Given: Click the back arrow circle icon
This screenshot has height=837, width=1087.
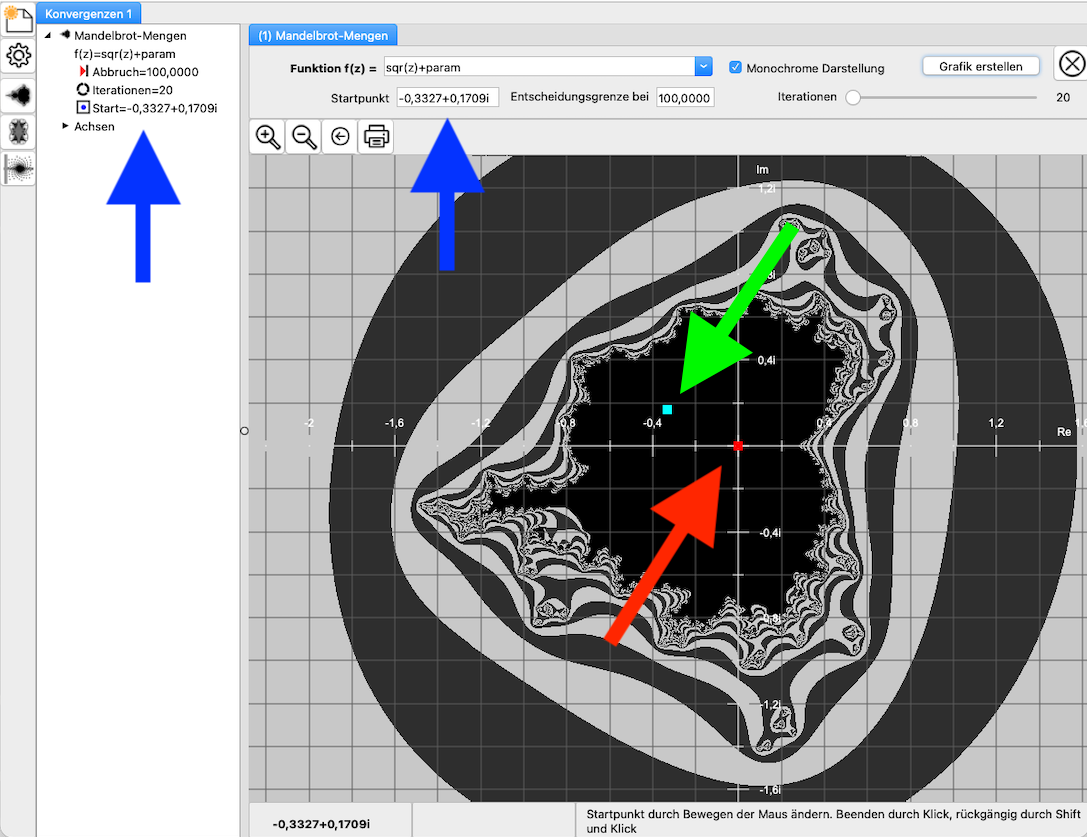Looking at the screenshot, I should pyautogui.click(x=340, y=137).
